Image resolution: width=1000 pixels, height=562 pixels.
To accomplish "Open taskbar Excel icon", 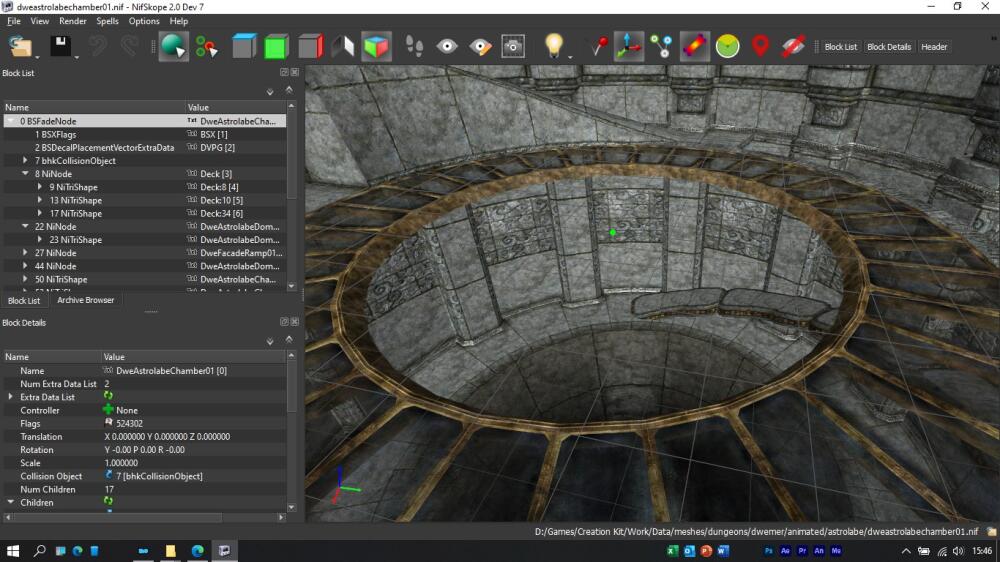I will click(x=672, y=551).
